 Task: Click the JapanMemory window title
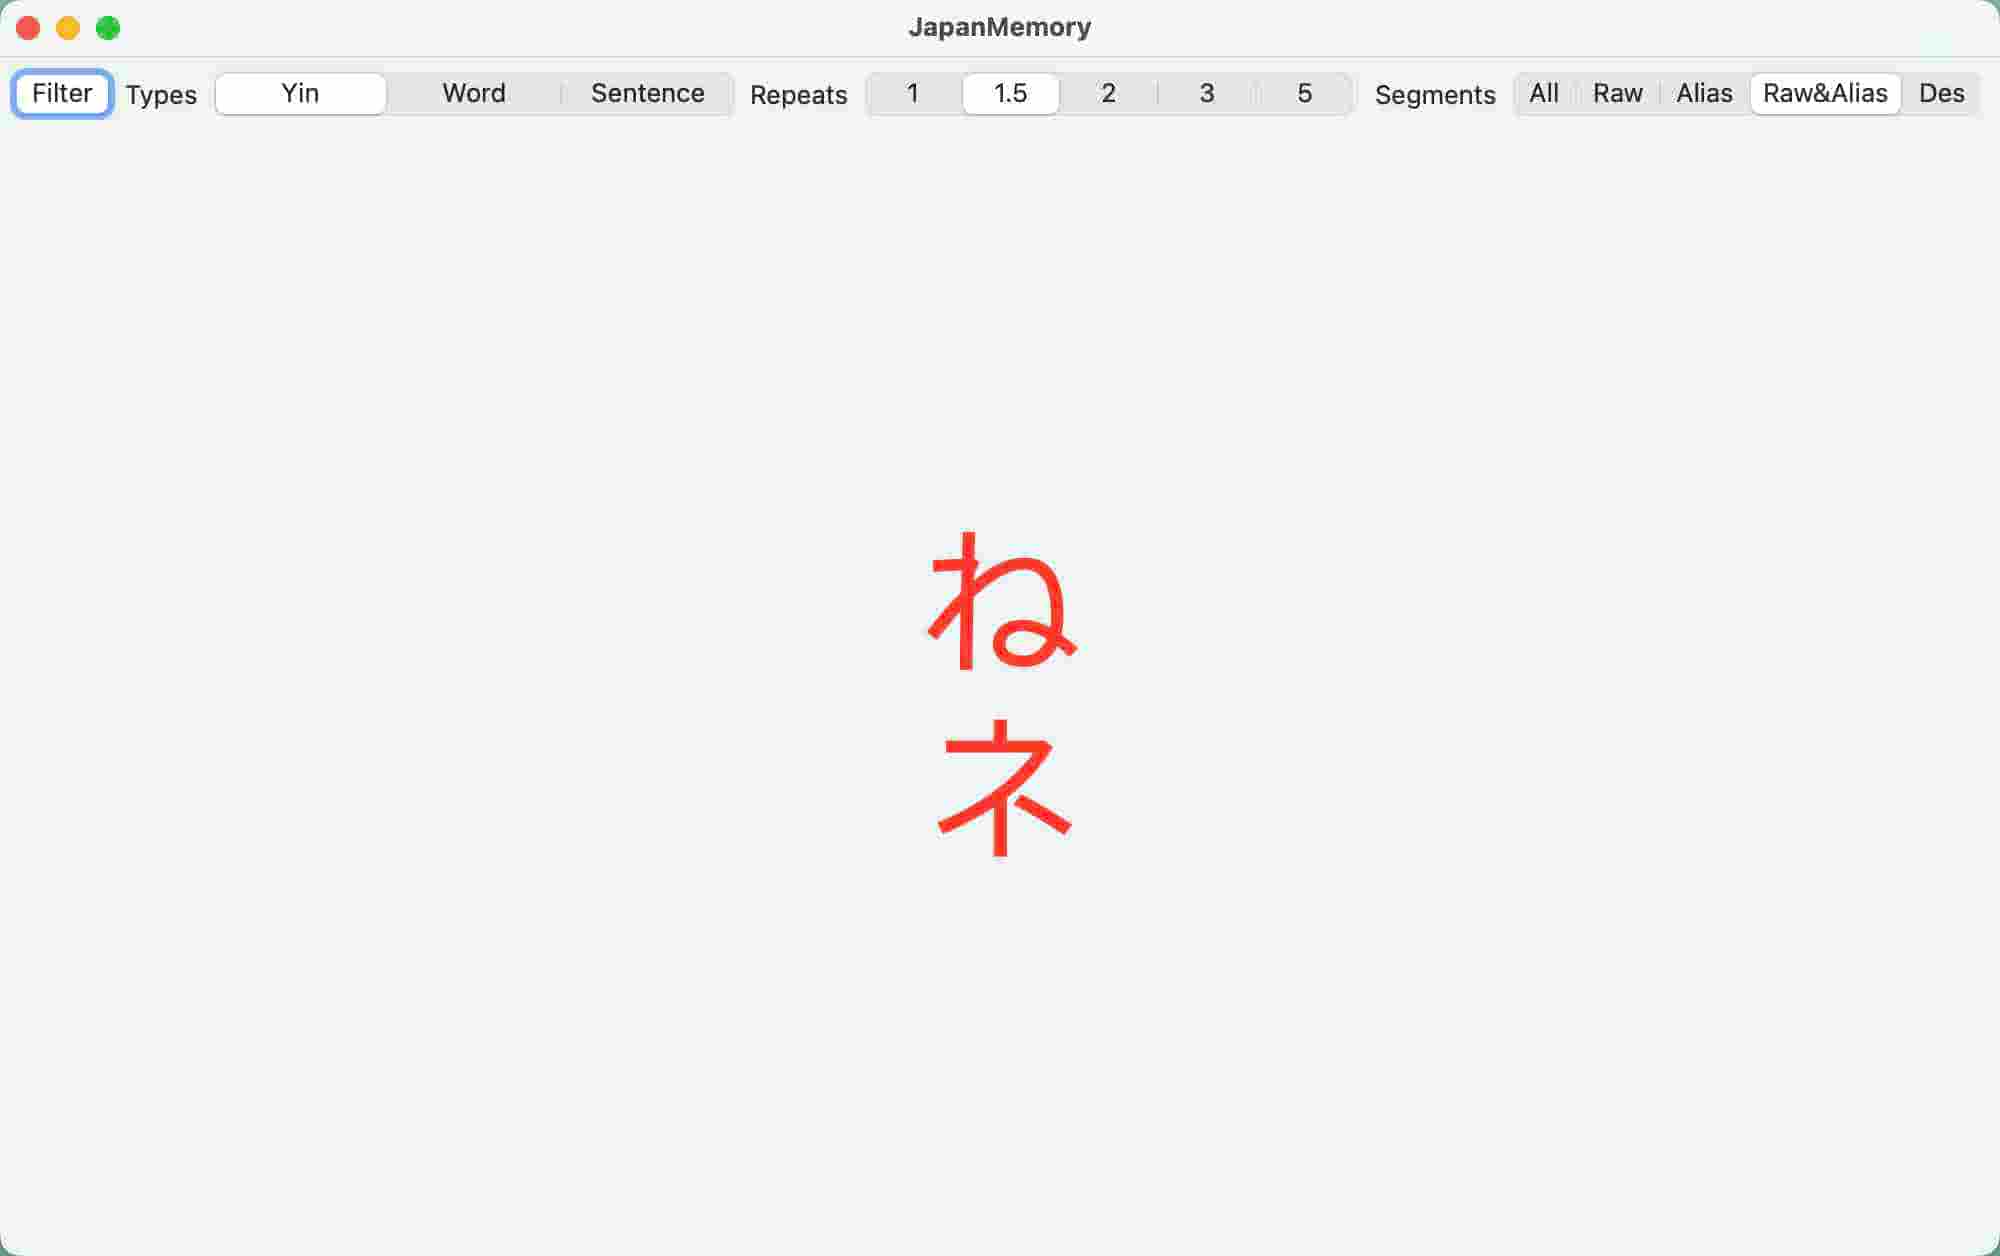point(999,27)
